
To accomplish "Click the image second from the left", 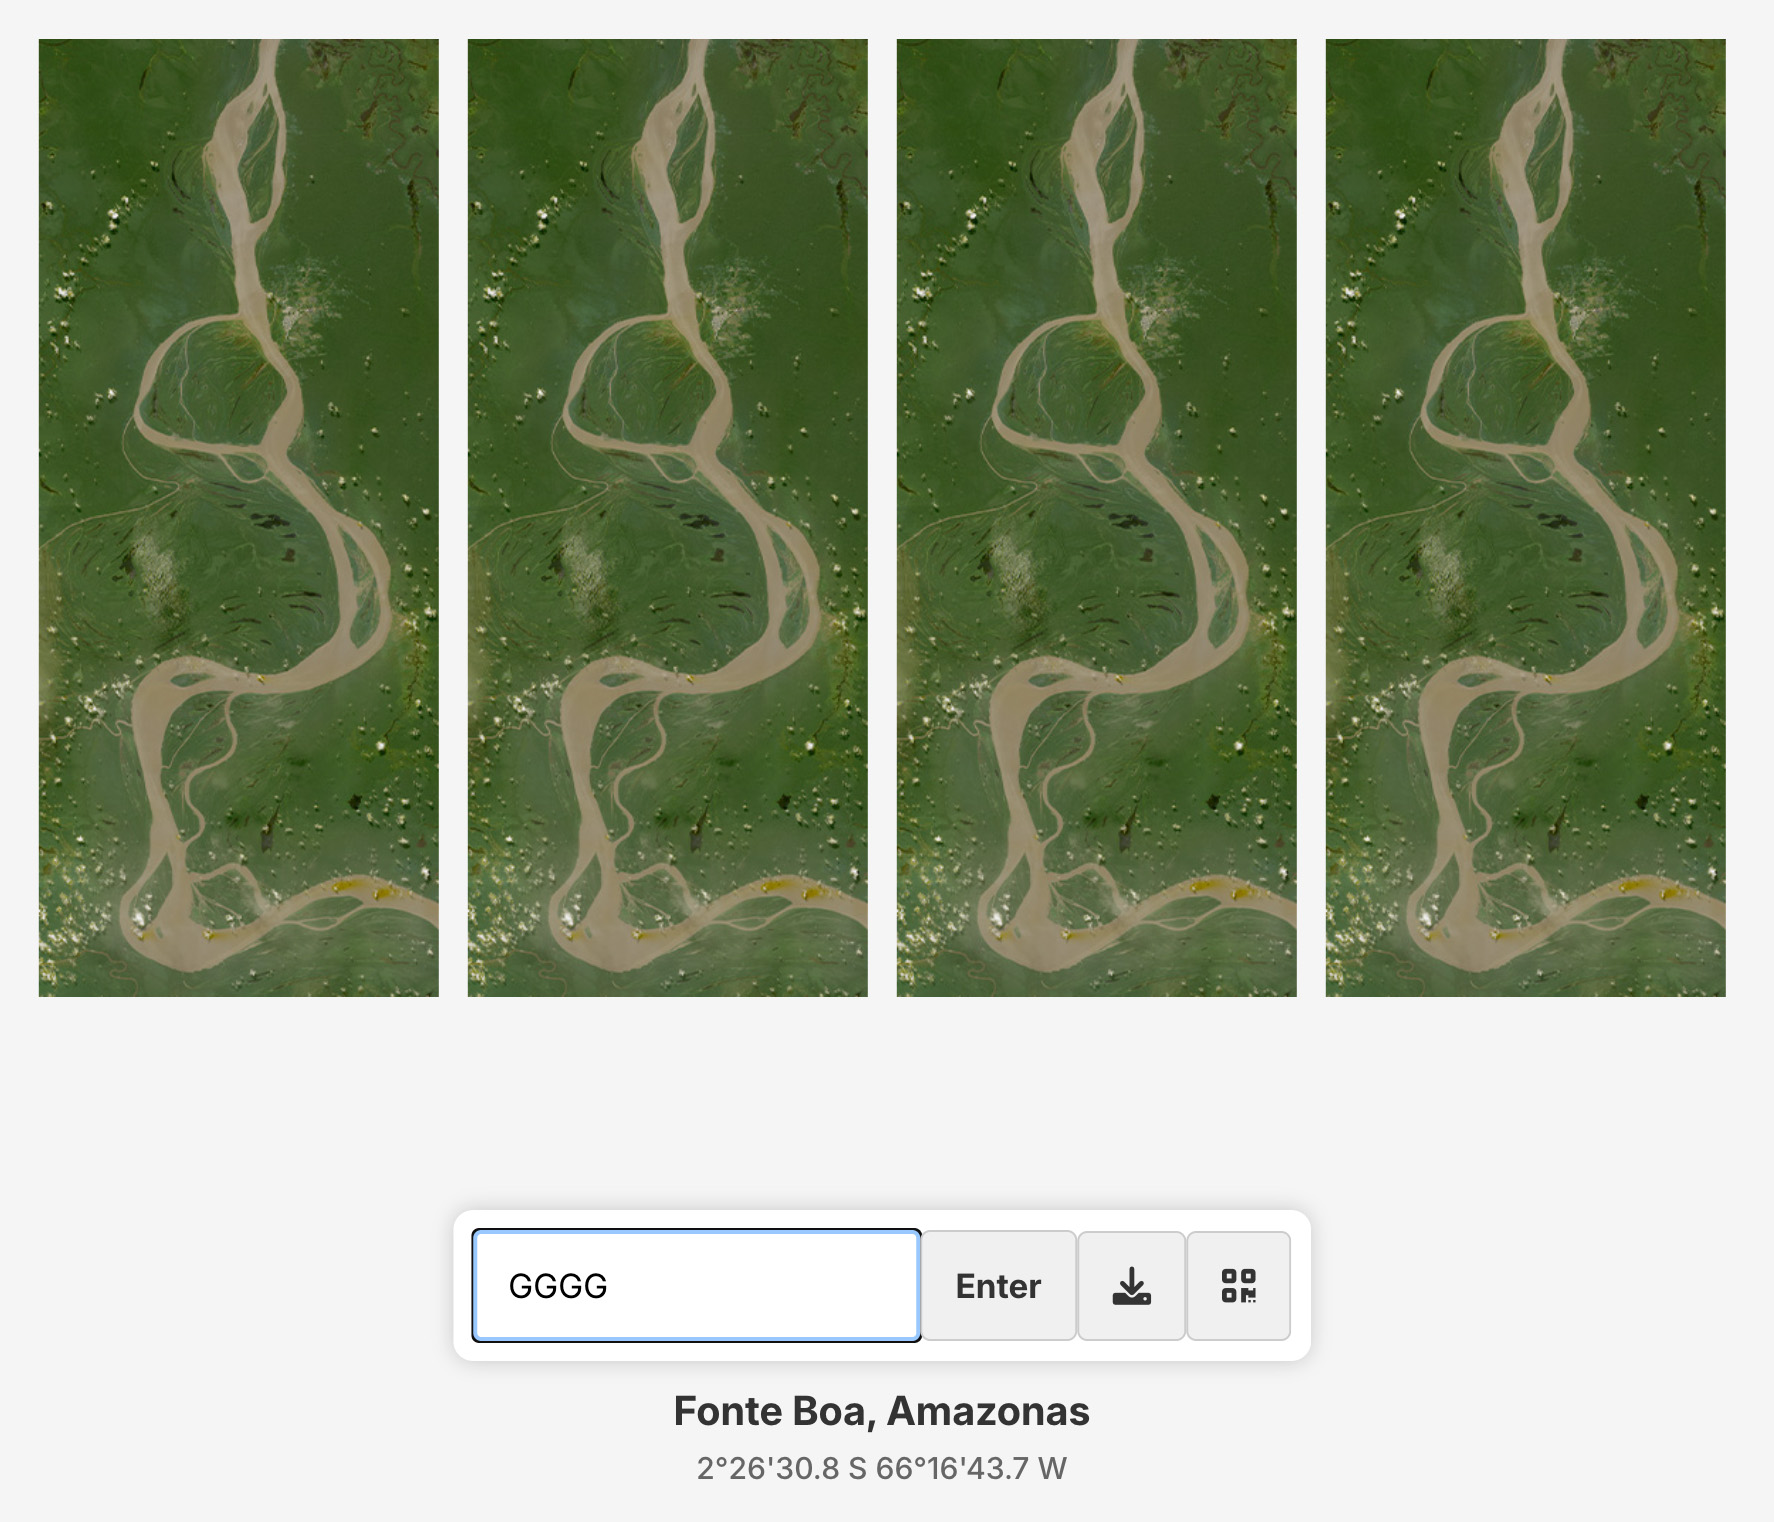I will [x=668, y=518].
